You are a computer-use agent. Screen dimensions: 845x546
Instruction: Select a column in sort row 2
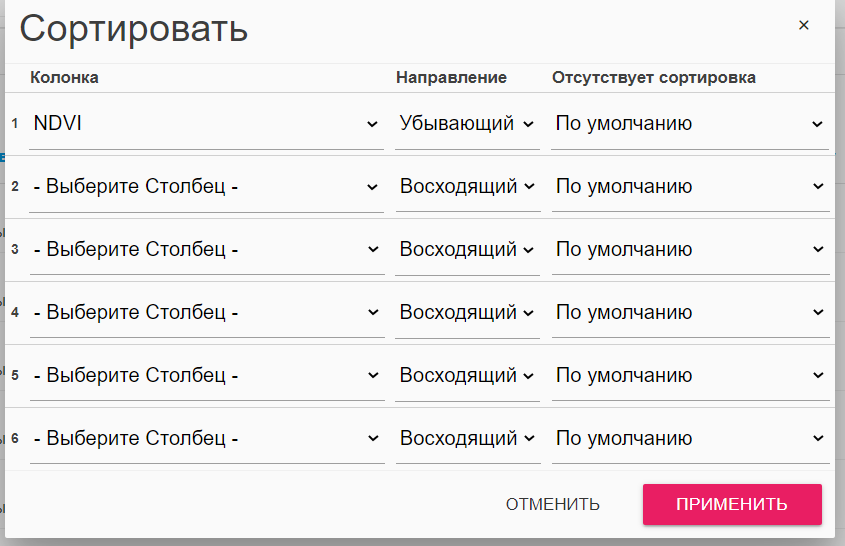206,187
